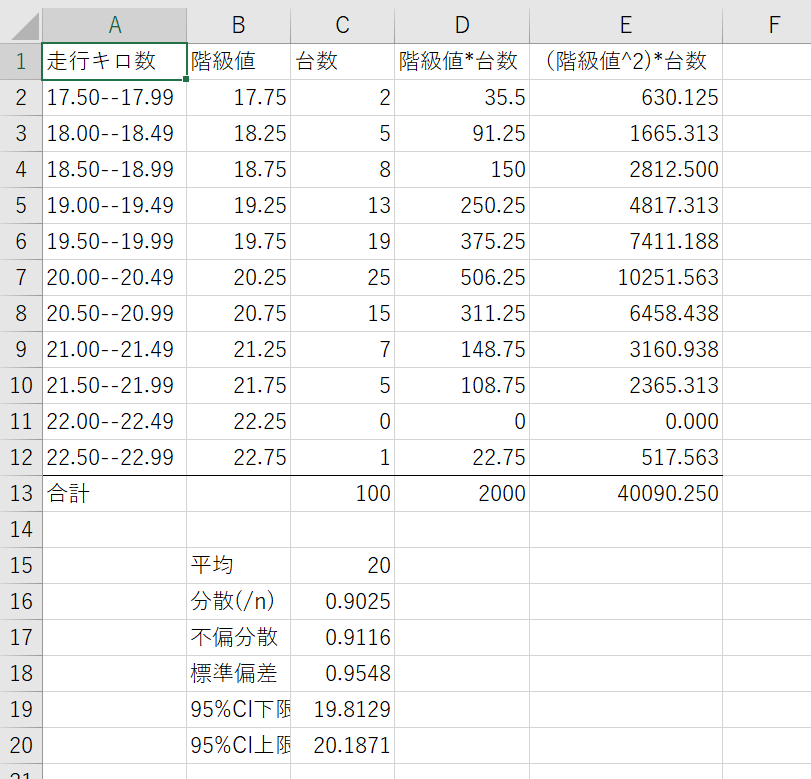Click count cell showing 13
This screenshot has height=779, width=811.
tap(342, 205)
